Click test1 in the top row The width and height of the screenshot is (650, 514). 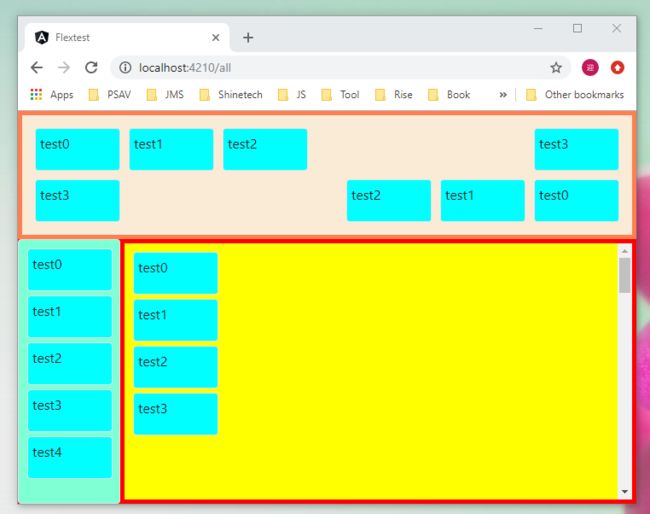pyautogui.click(x=171, y=149)
